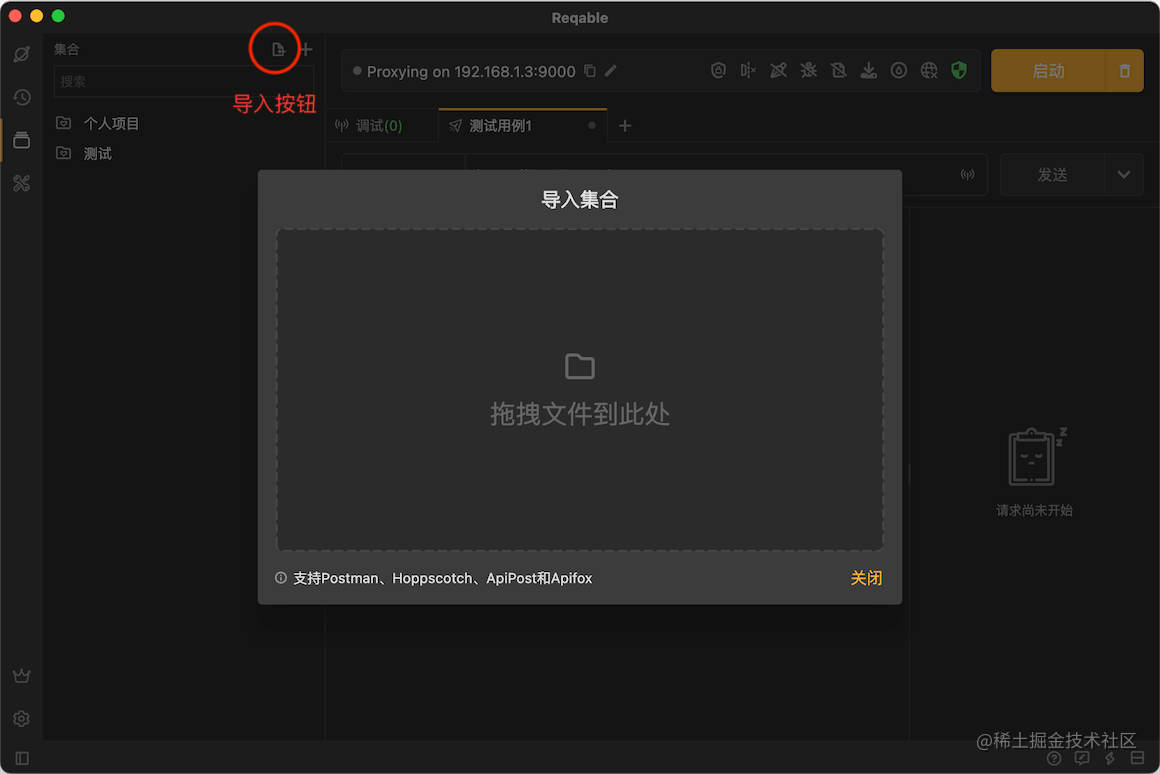1160x774 pixels.
Task: Open the Traffic capture panel in sidebar
Action: coord(22,54)
